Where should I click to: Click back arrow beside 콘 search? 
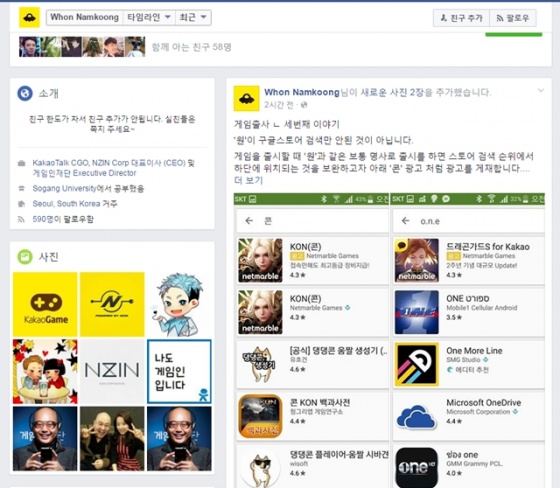(x=249, y=221)
